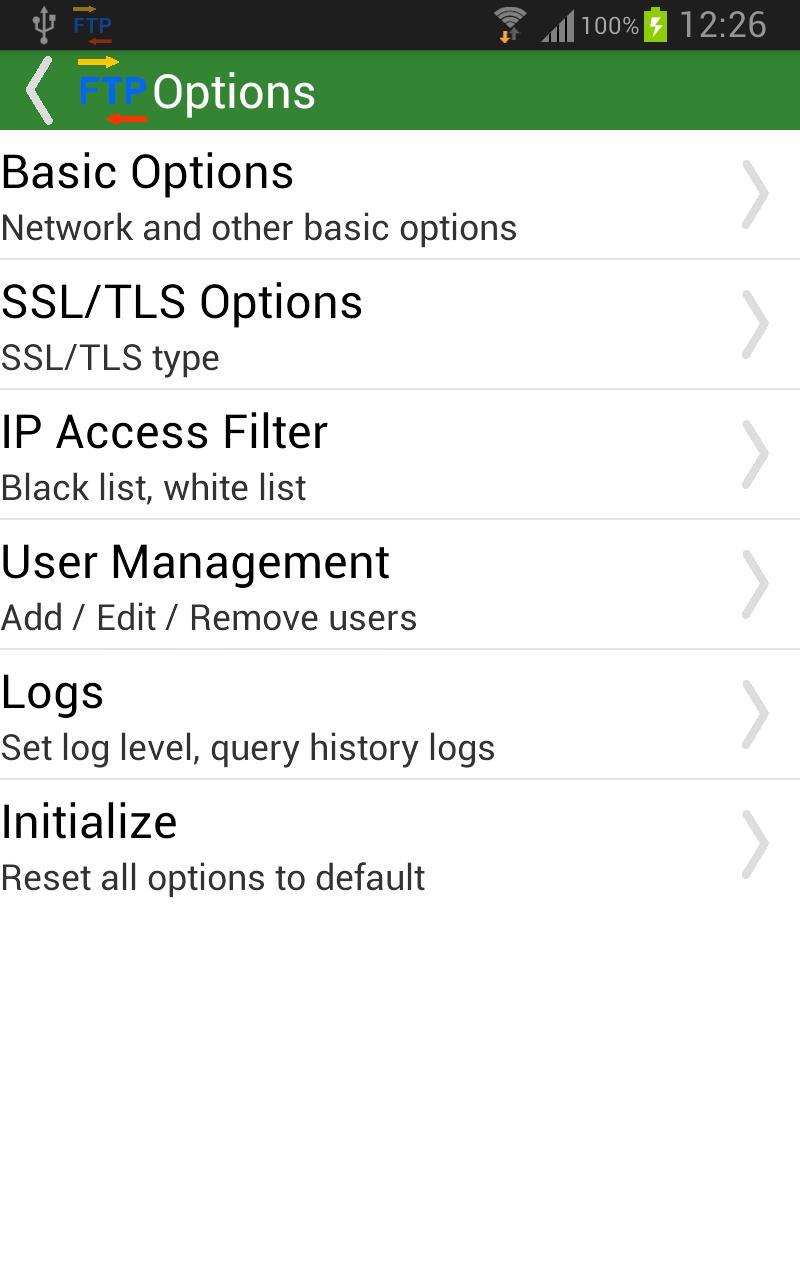Tap the battery percentage indicator showing 100%

tap(609, 25)
